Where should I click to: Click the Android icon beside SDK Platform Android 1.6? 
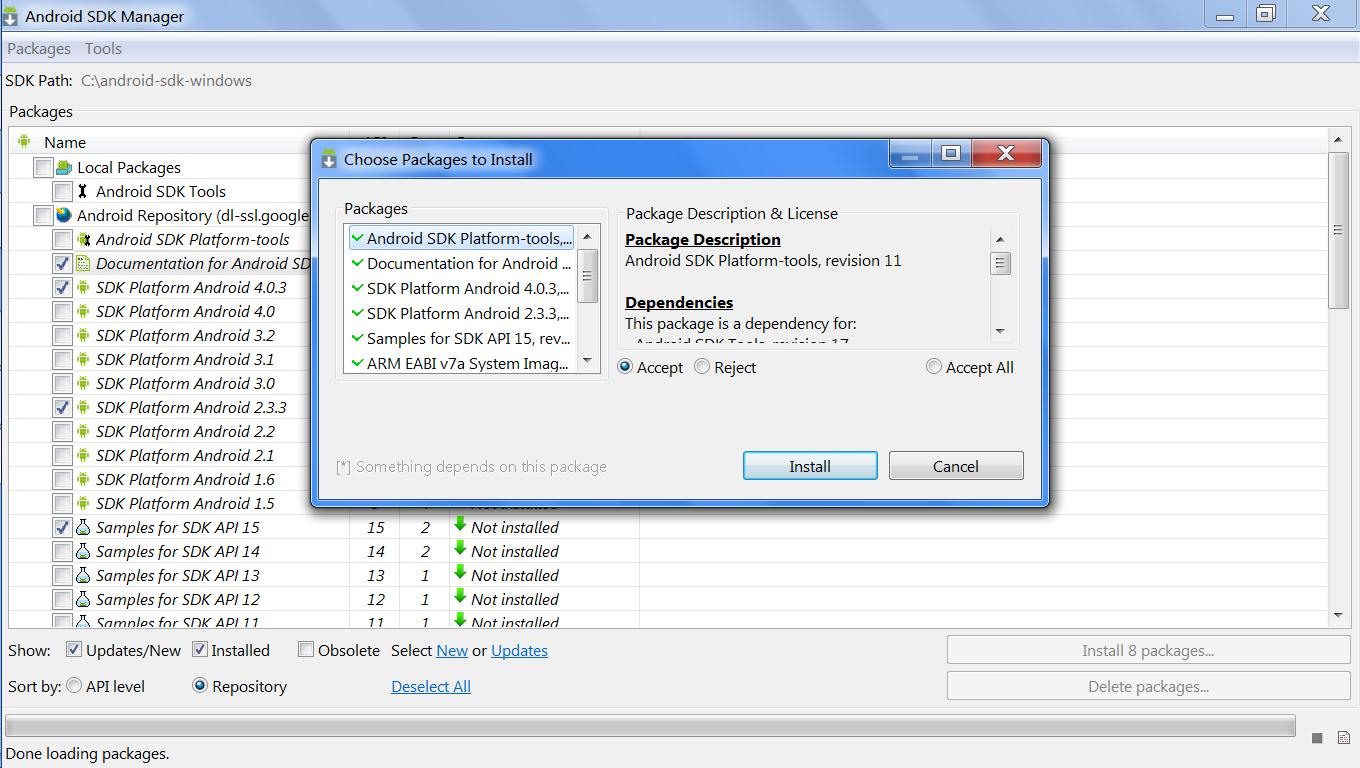click(x=83, y=480)
